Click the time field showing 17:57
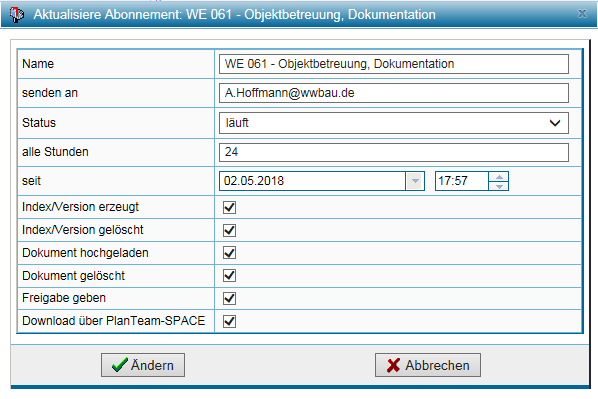 [462, 181]
